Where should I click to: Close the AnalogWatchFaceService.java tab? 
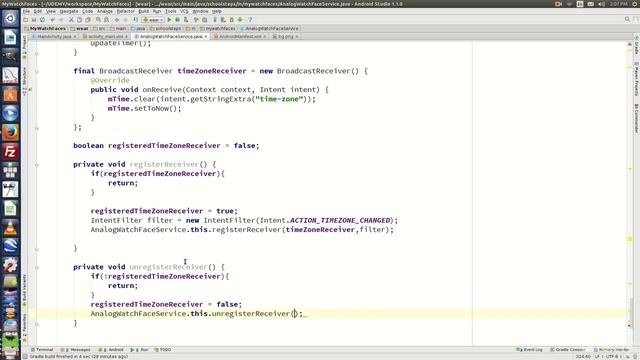[x=206, y=37]
